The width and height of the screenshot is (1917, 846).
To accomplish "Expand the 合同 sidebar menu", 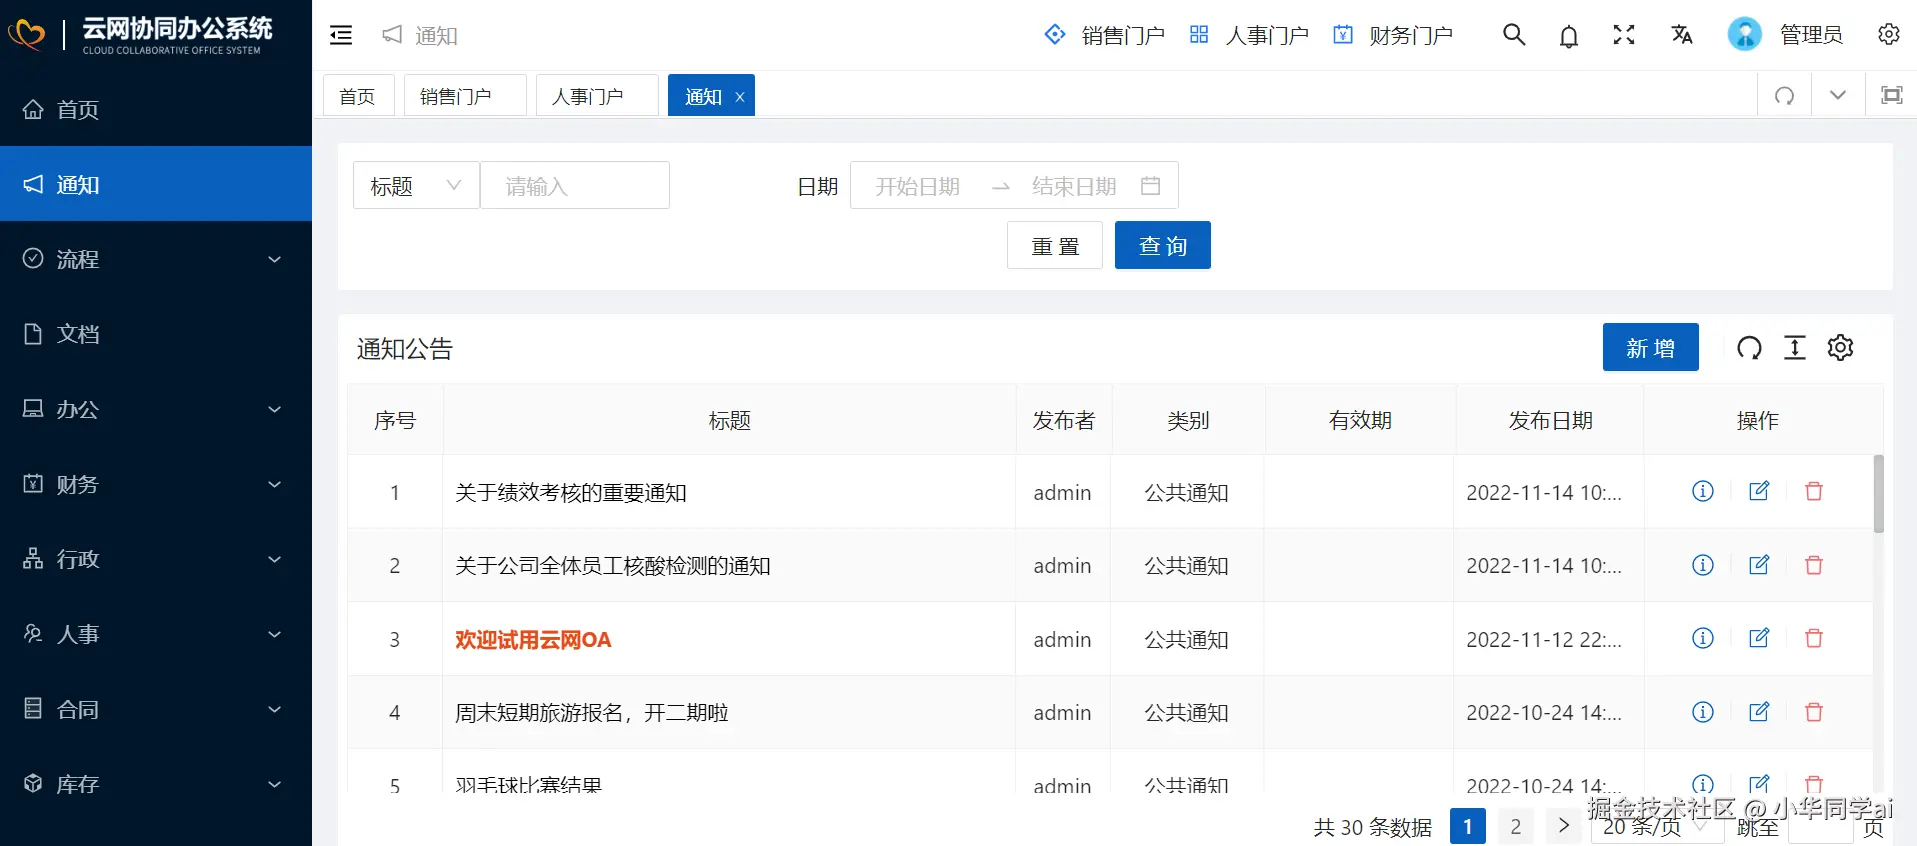I will pyautogui.click(x=156, y=709).
